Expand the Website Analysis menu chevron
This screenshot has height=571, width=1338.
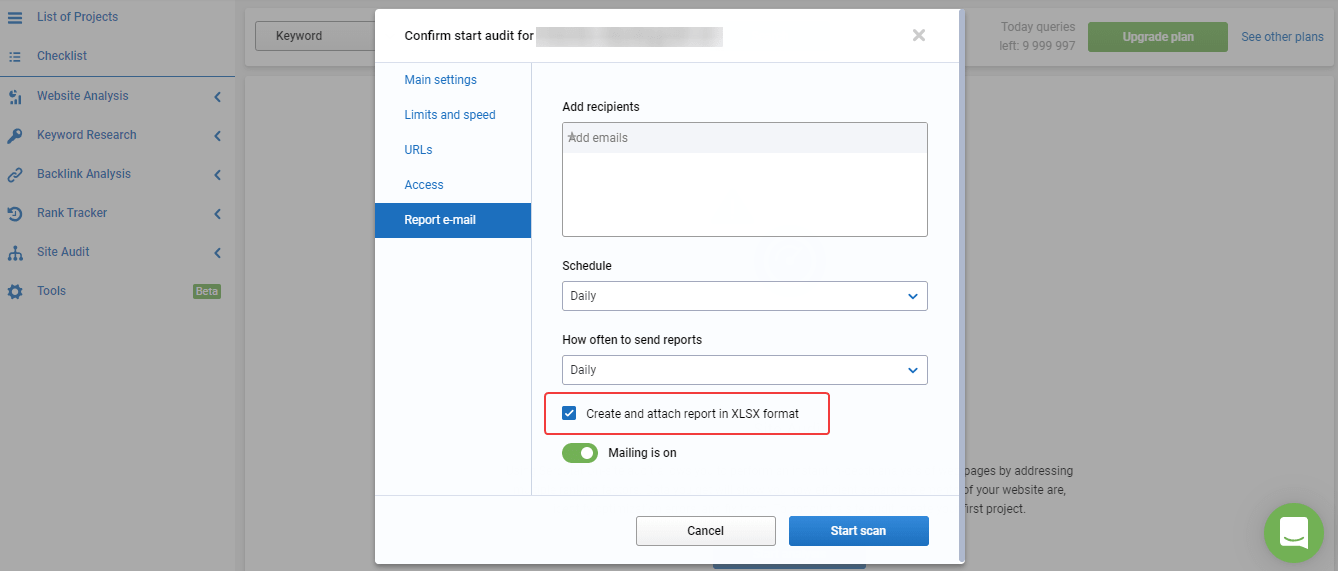point(217,97)
